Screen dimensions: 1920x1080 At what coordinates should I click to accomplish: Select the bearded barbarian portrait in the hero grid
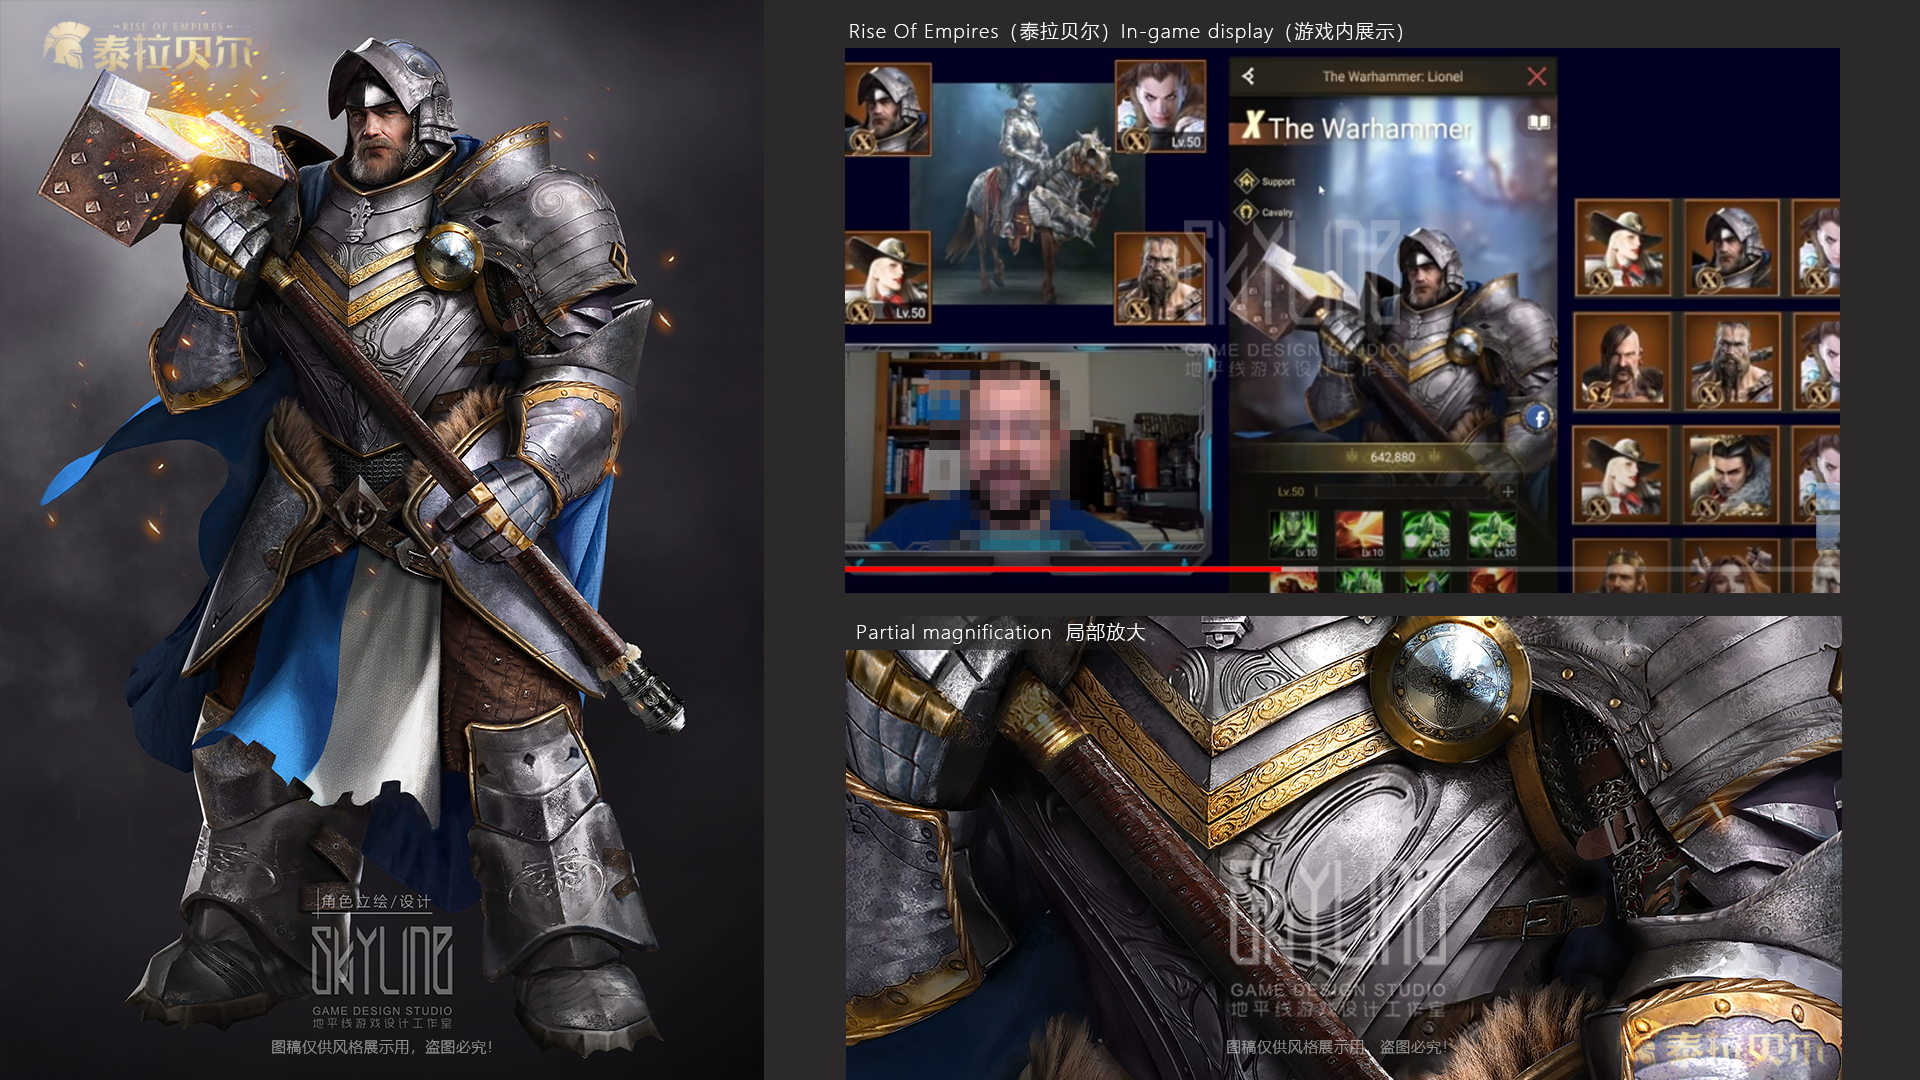point(1732,362)
